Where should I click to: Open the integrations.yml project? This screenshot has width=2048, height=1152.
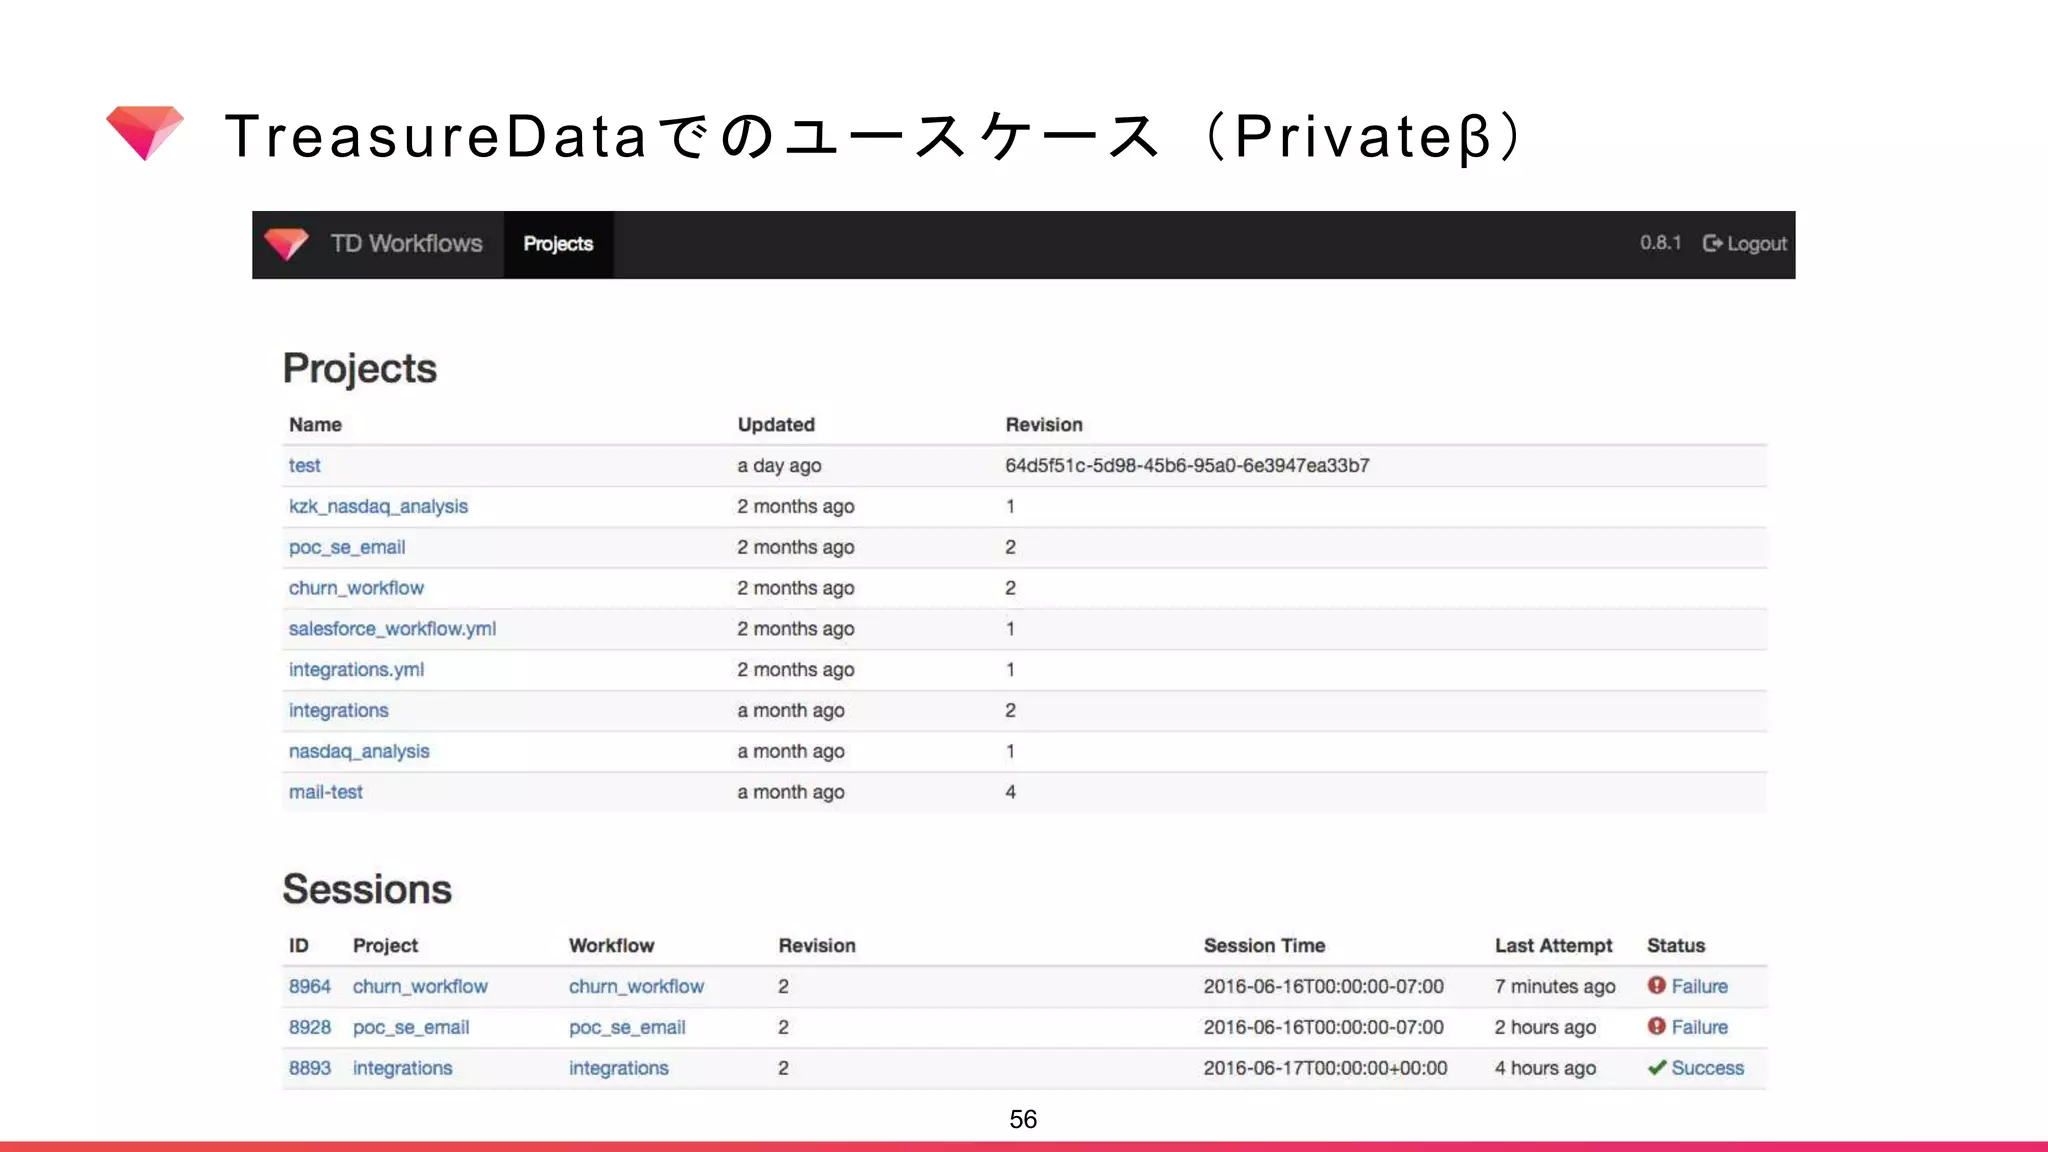[356, 670]
